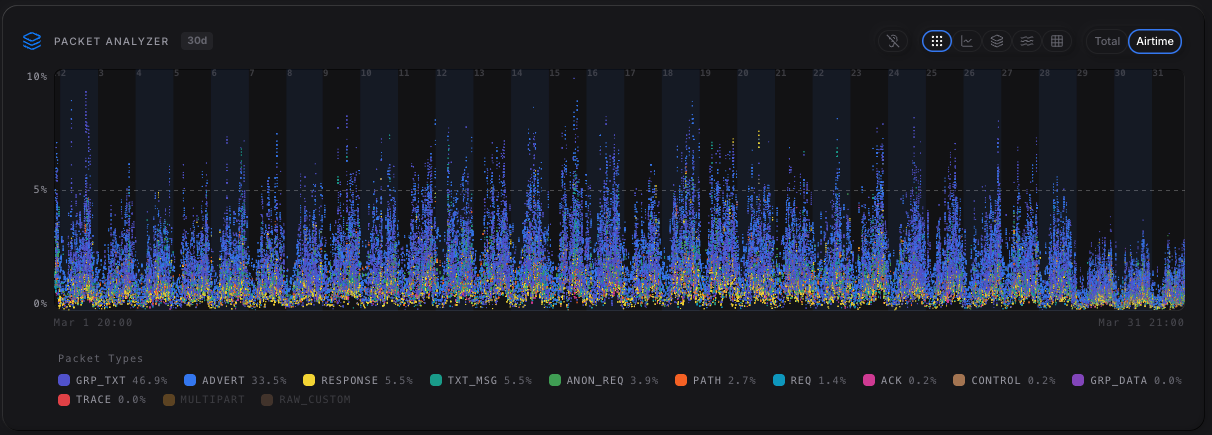Click the PACKET ANALYZER title text
The height and width of the screenshot is (435, 1212).
click(111, 41)
